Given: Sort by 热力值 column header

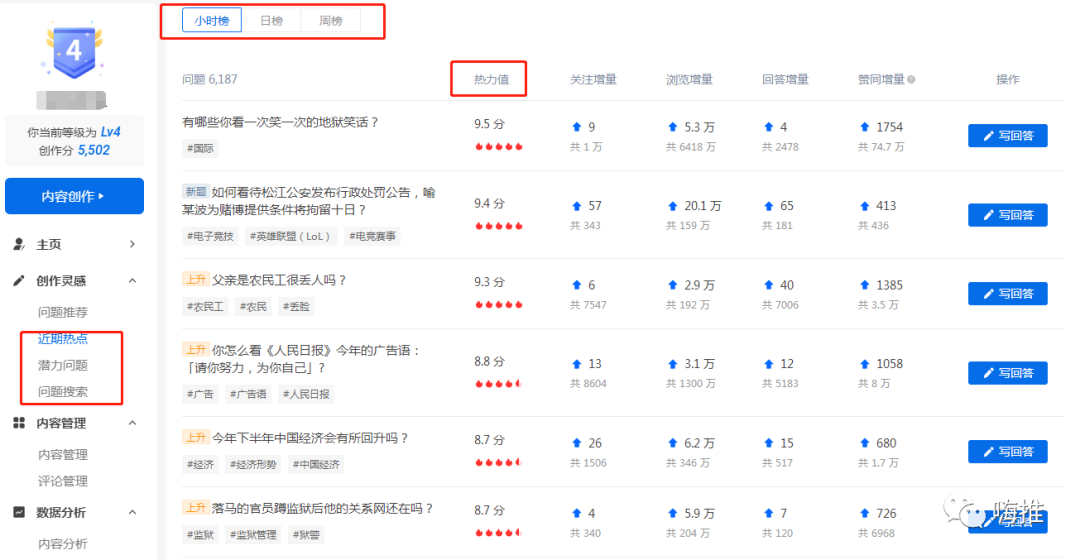Looking at the screenshot, I should click(x=491, y=79).
